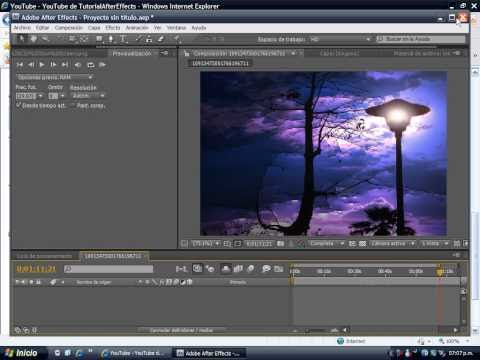480x360 pixels.
Task: Open composition mini-flowchart icon
Action: pos(181,269)
